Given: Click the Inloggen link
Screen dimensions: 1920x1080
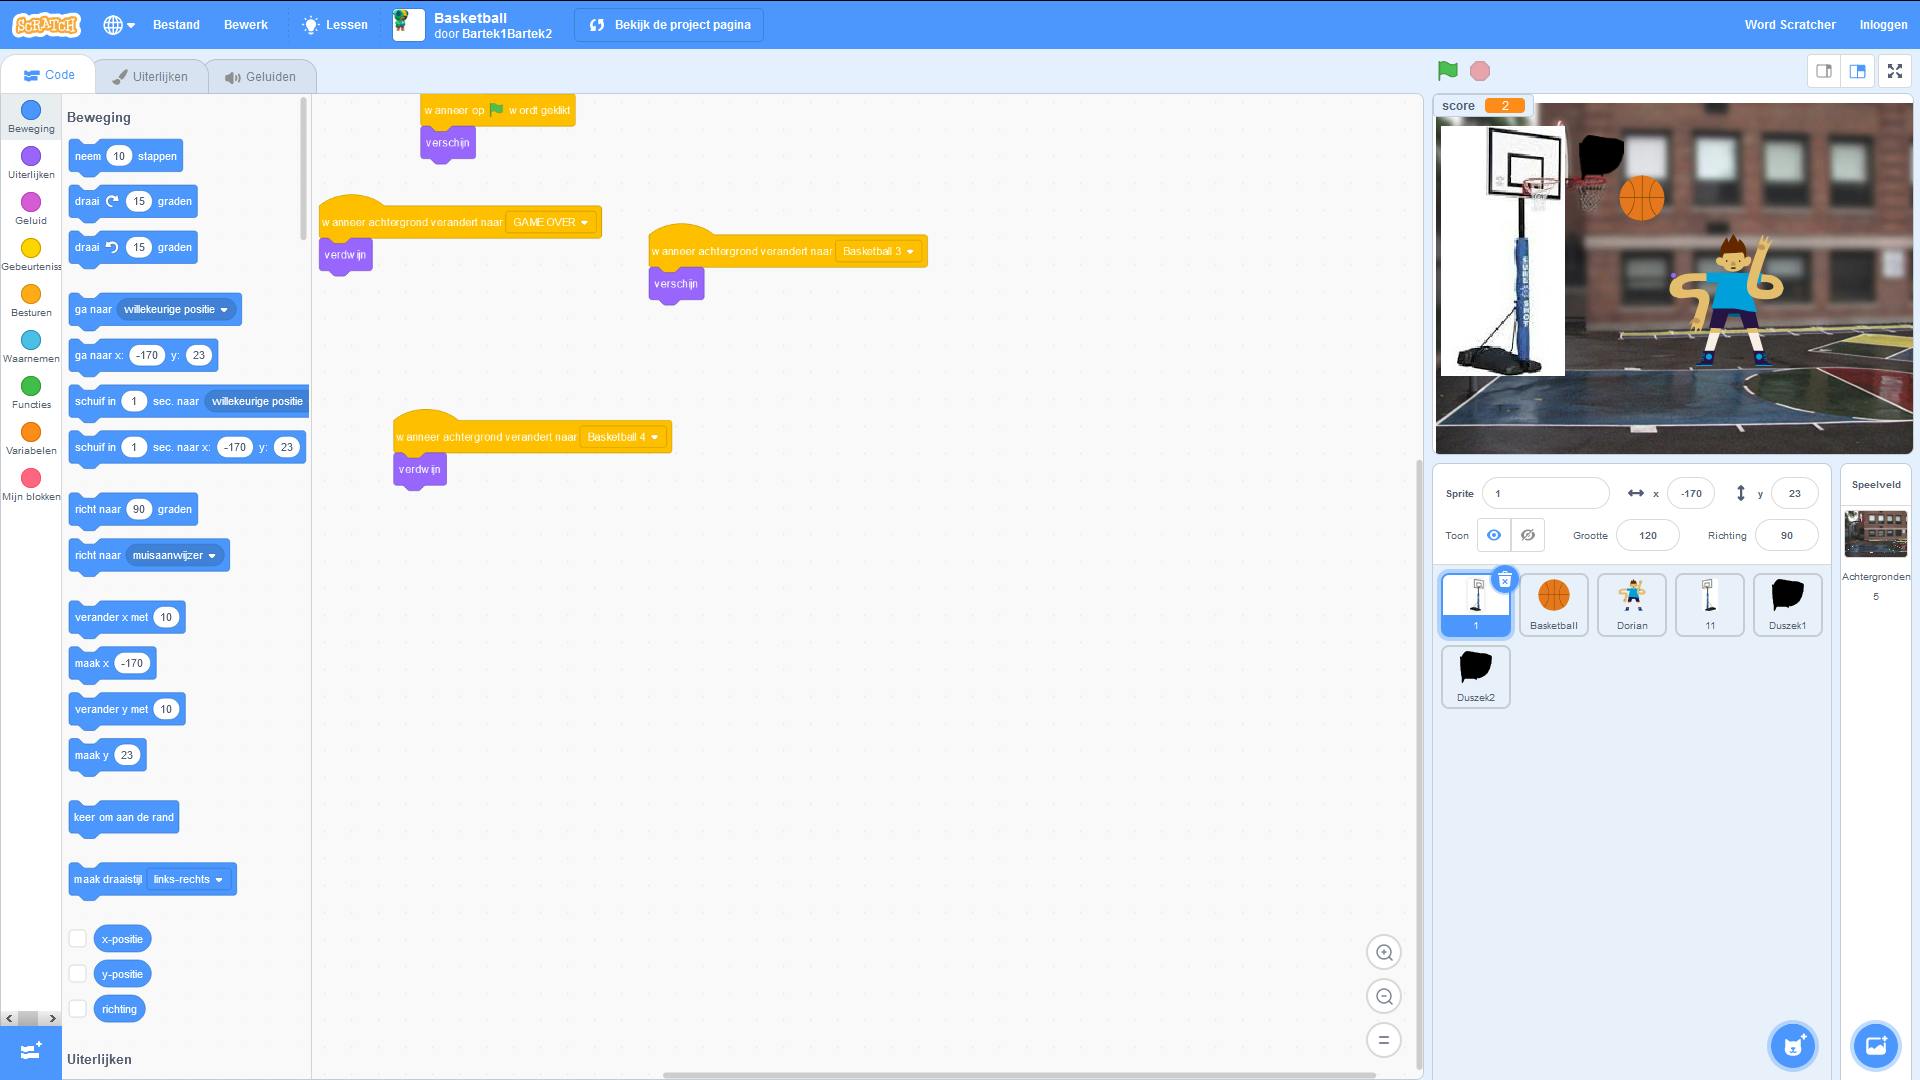Looking at the screenshot, I should (x=1883, y=25).
